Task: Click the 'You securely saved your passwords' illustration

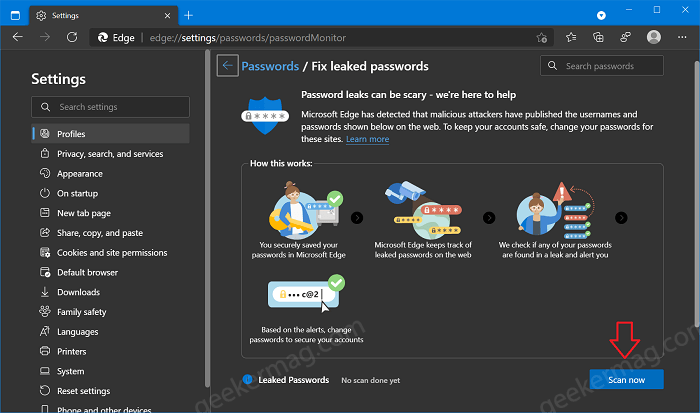Action: [x=306, y=210]
